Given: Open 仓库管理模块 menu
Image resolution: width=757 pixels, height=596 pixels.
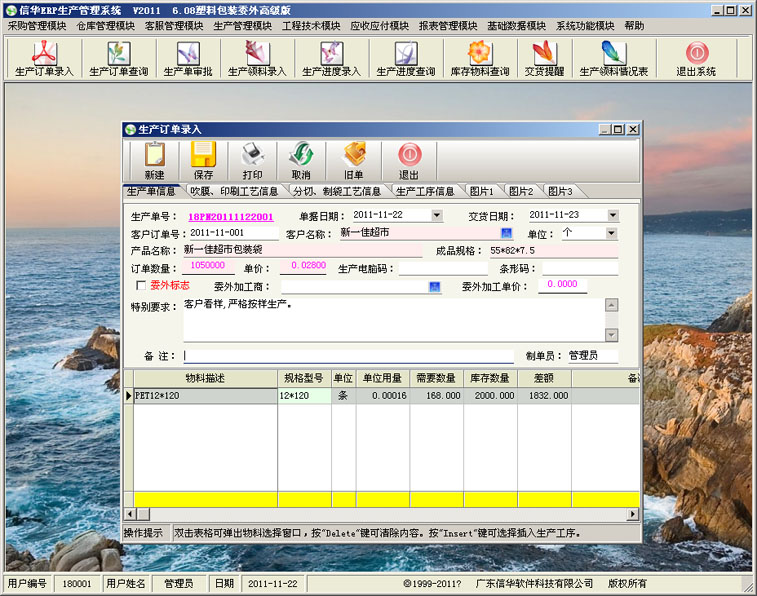Looking at the screenshot, I should 106,26.
